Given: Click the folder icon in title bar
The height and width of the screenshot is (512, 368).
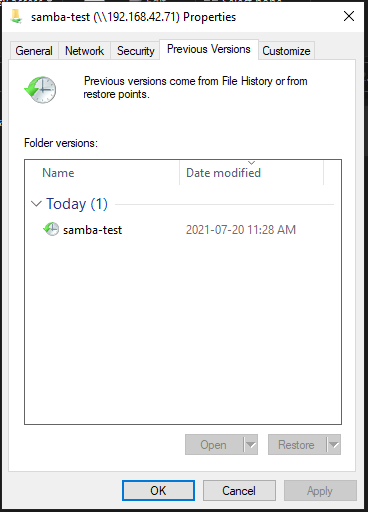Looking at the screenshot, I should coord(16,16).
